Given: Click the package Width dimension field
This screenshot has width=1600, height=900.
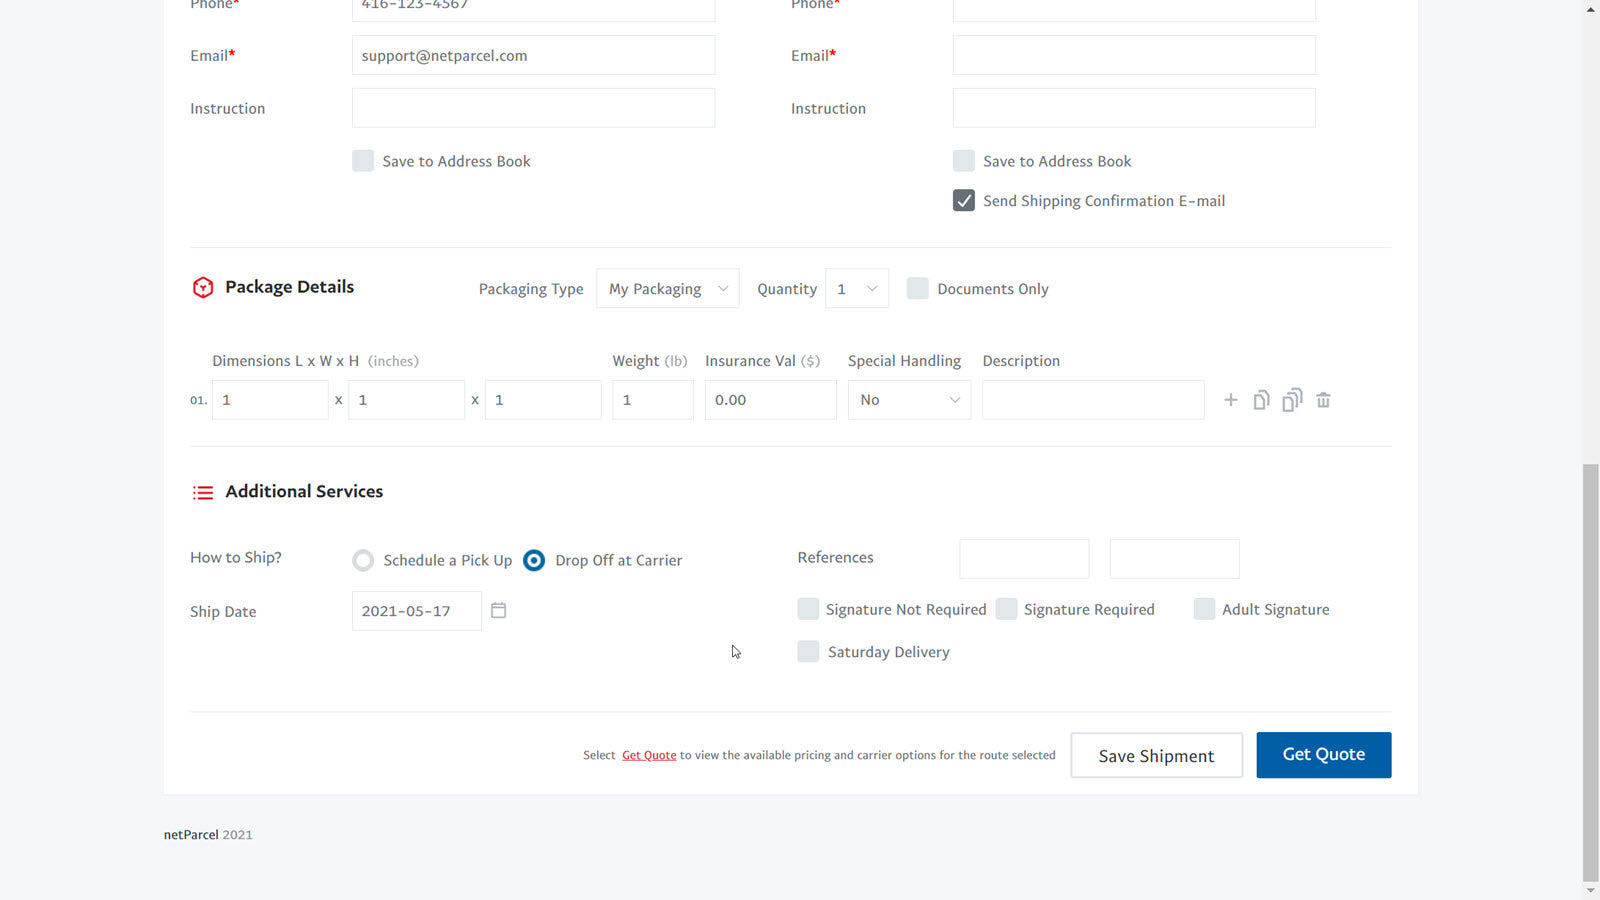Looking at the screenshot, I should coord(406,400).
